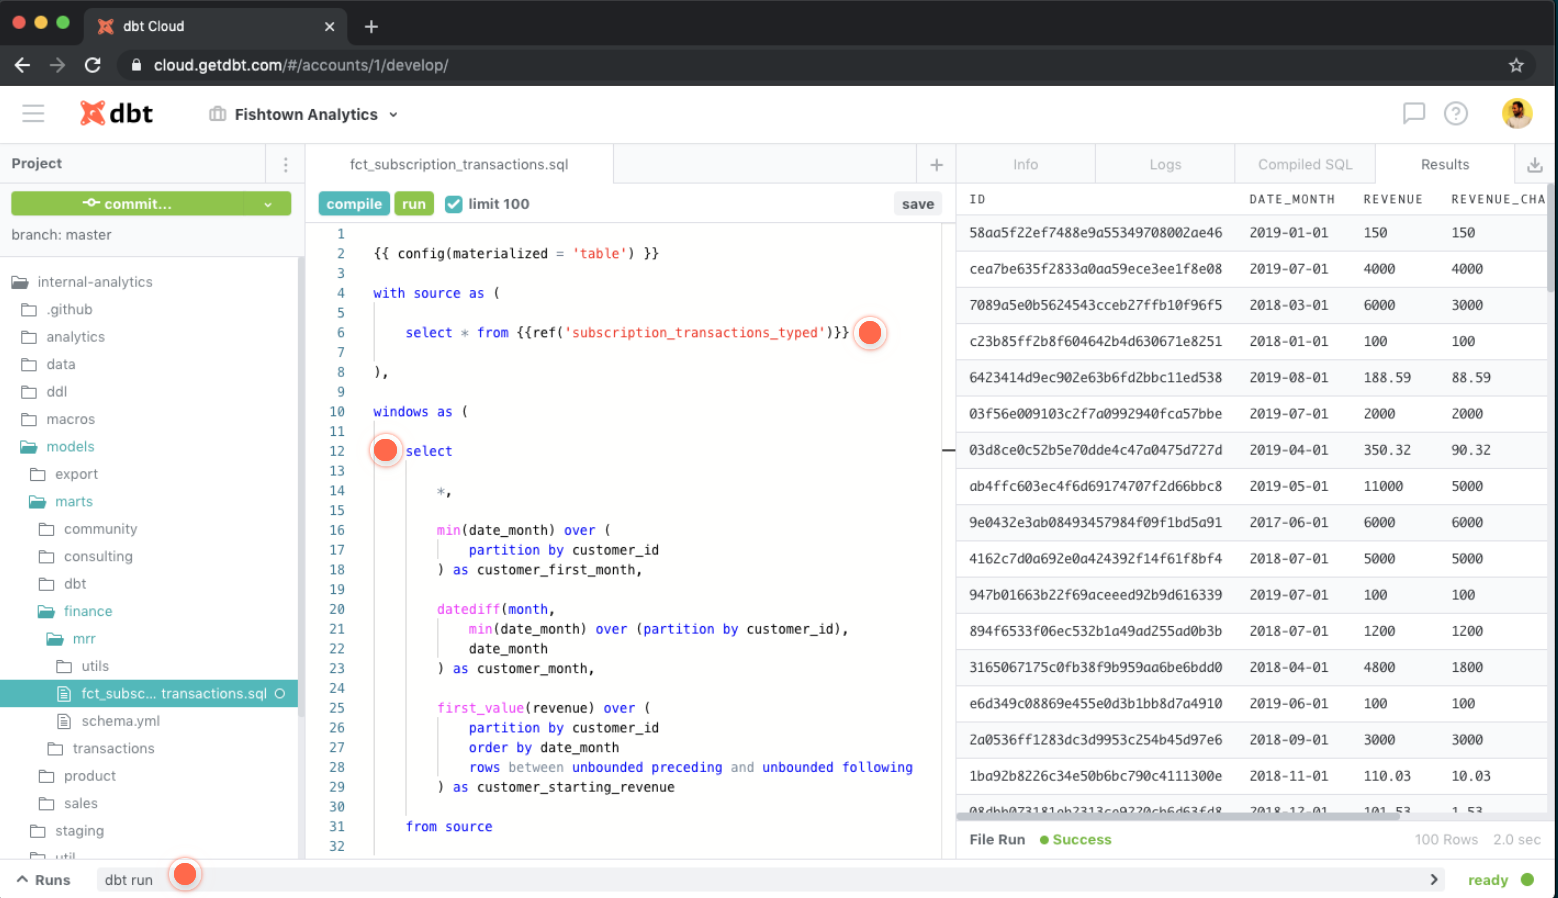1558x898 pixels.
Task: Open the help question mark icon
Action: pos(1455,114)
